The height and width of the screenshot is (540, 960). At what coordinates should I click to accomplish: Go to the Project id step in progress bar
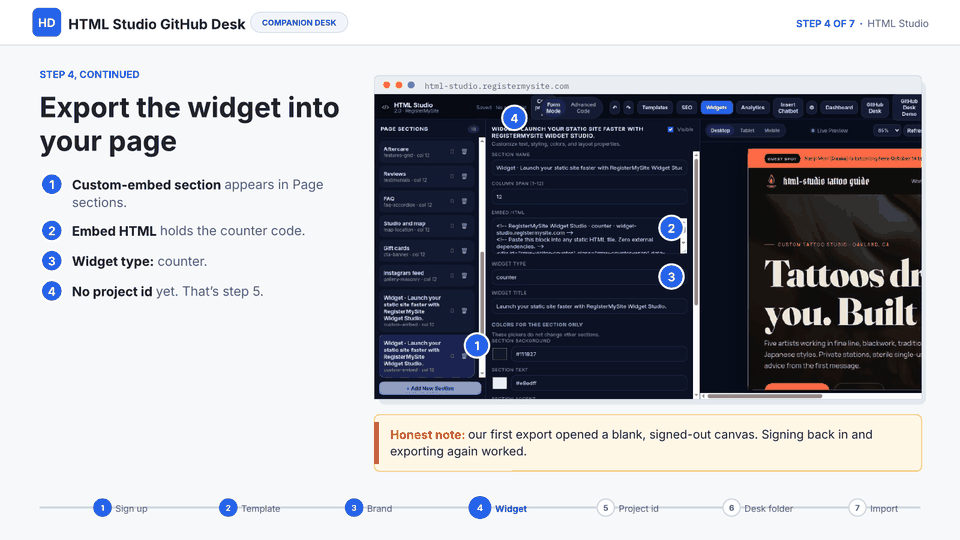click(628, 508)
